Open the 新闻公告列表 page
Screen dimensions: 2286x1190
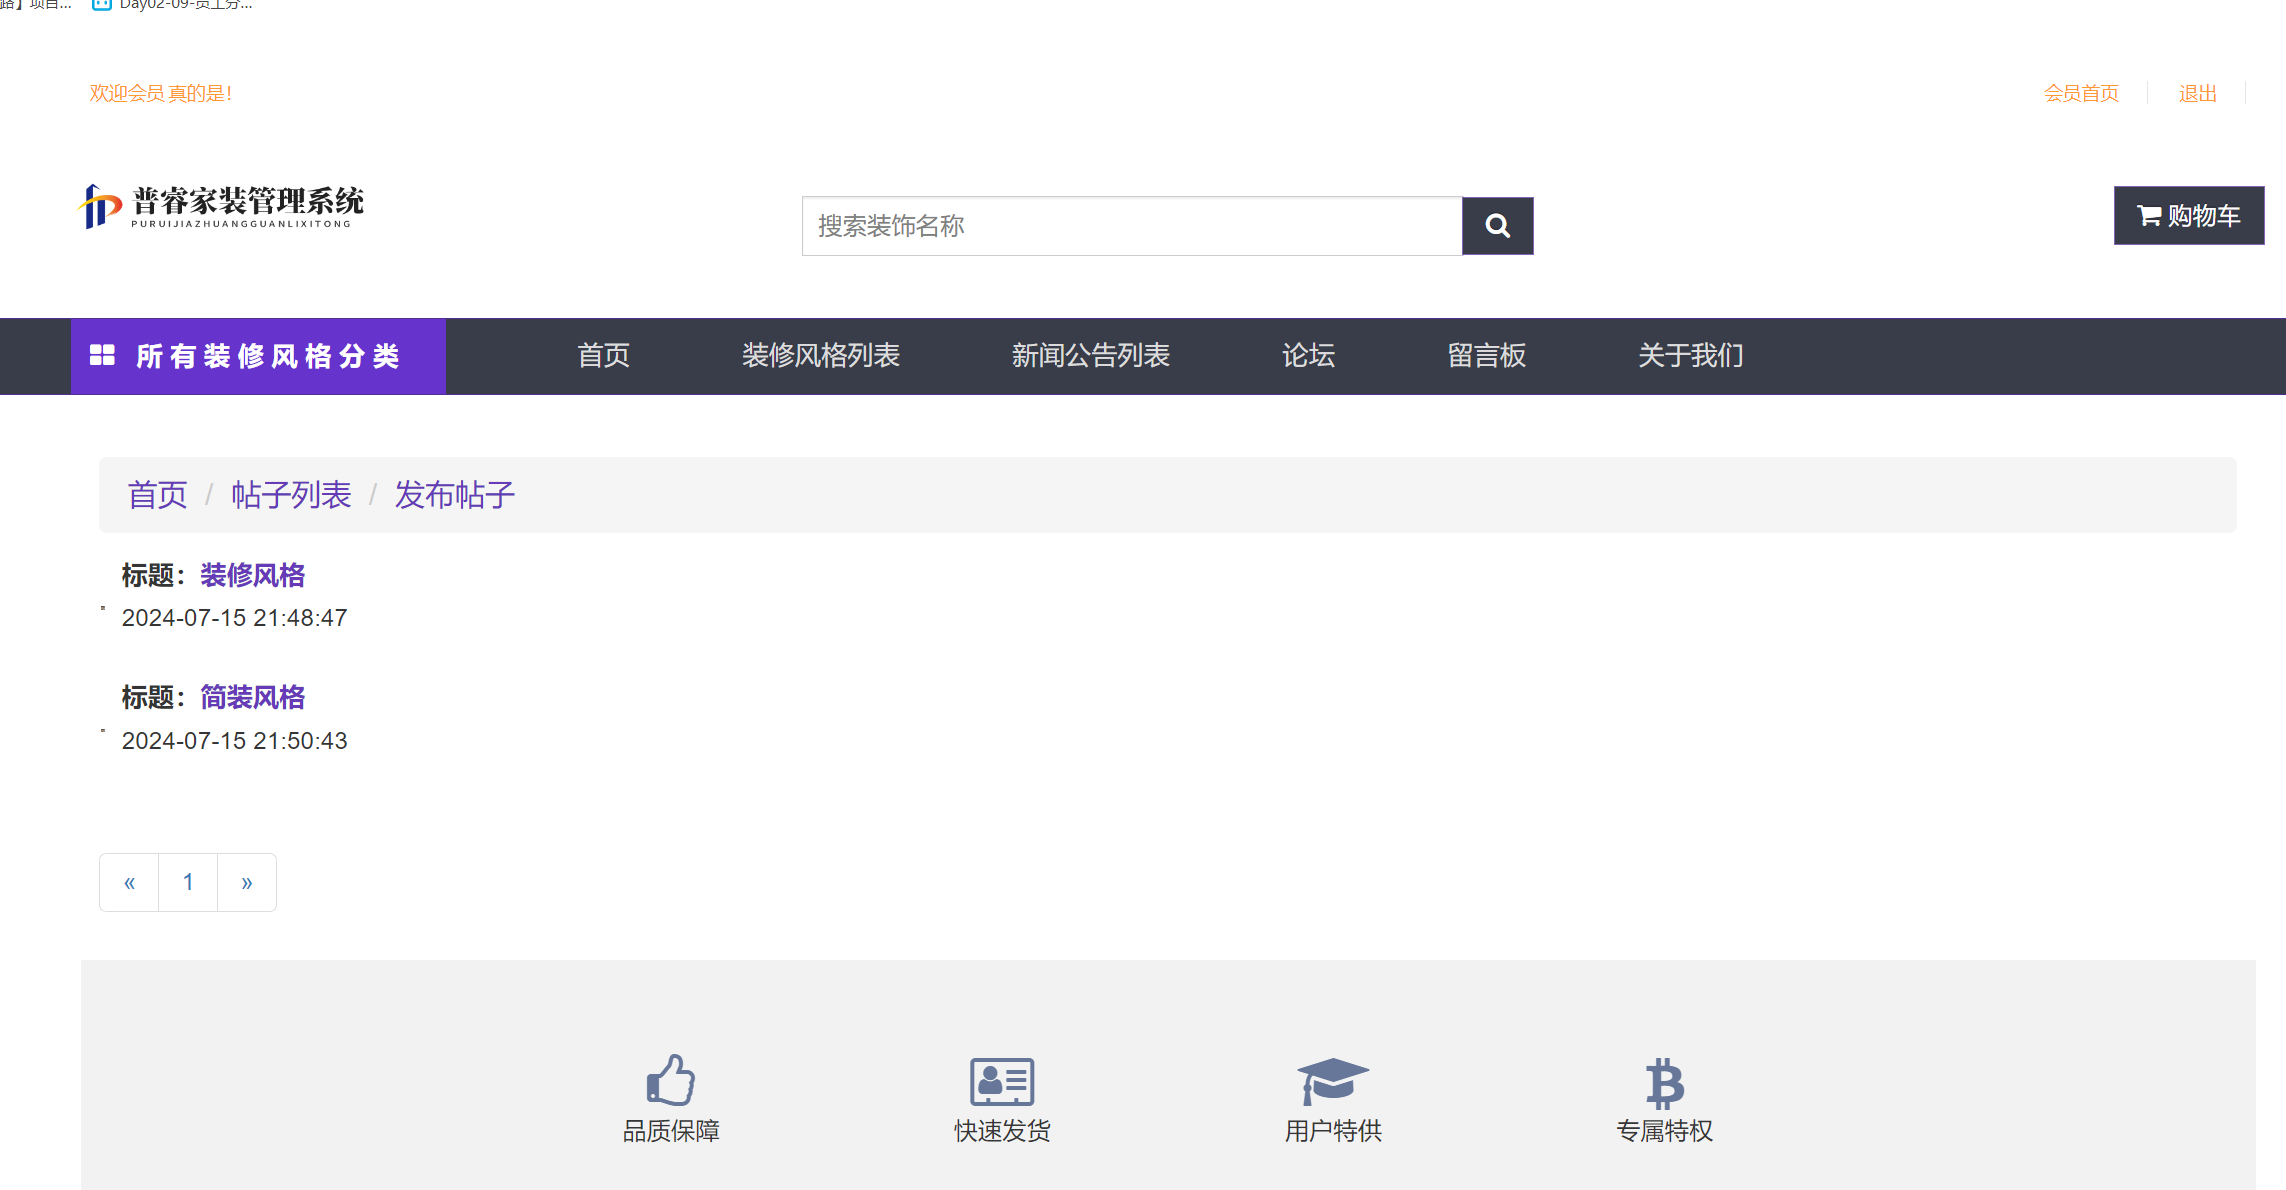pyautogui.click(x=1090, y=356)
